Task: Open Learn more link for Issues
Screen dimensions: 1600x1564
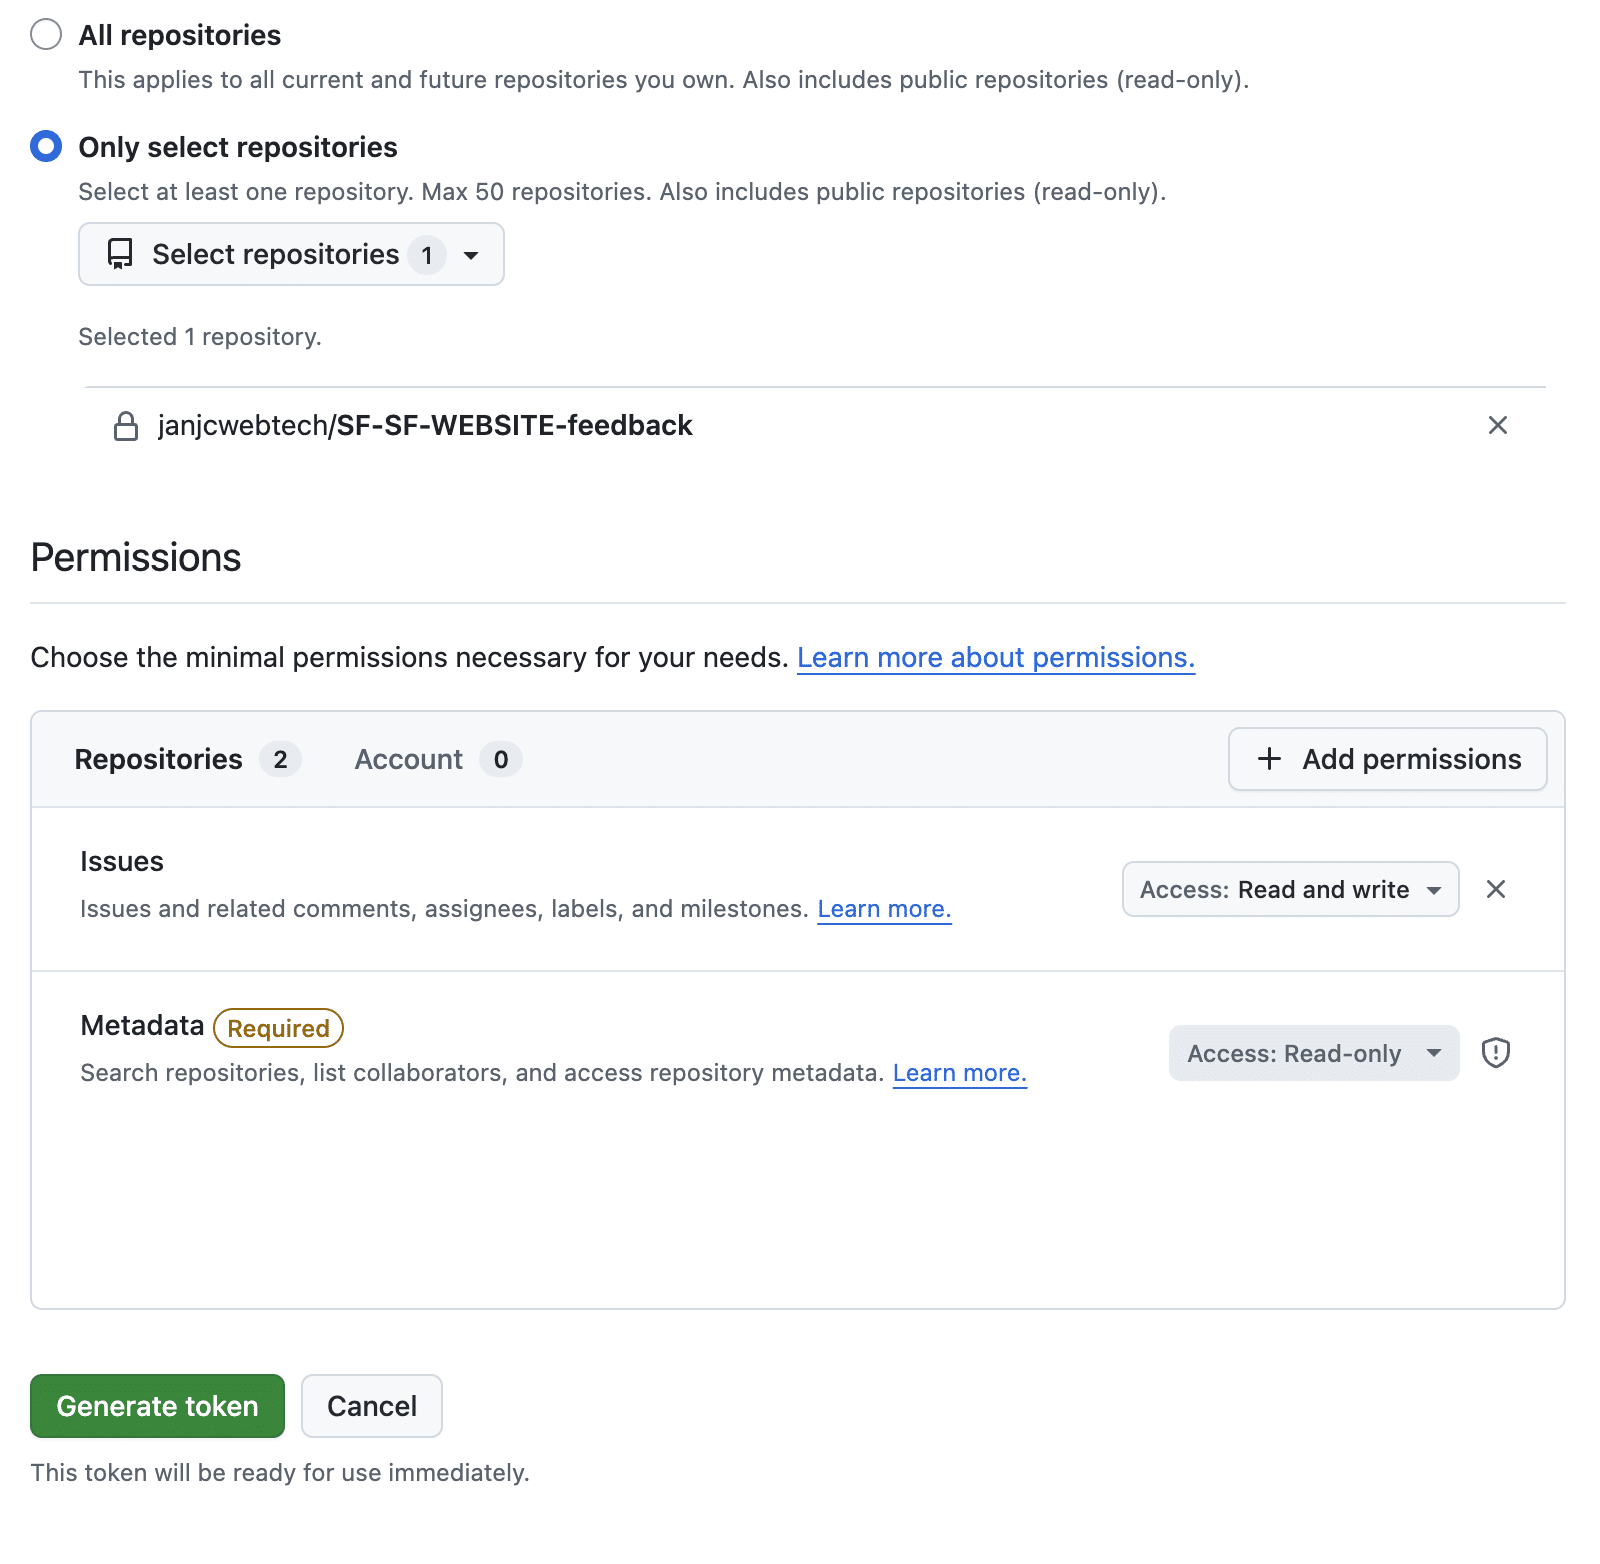Action: (884, 909)
